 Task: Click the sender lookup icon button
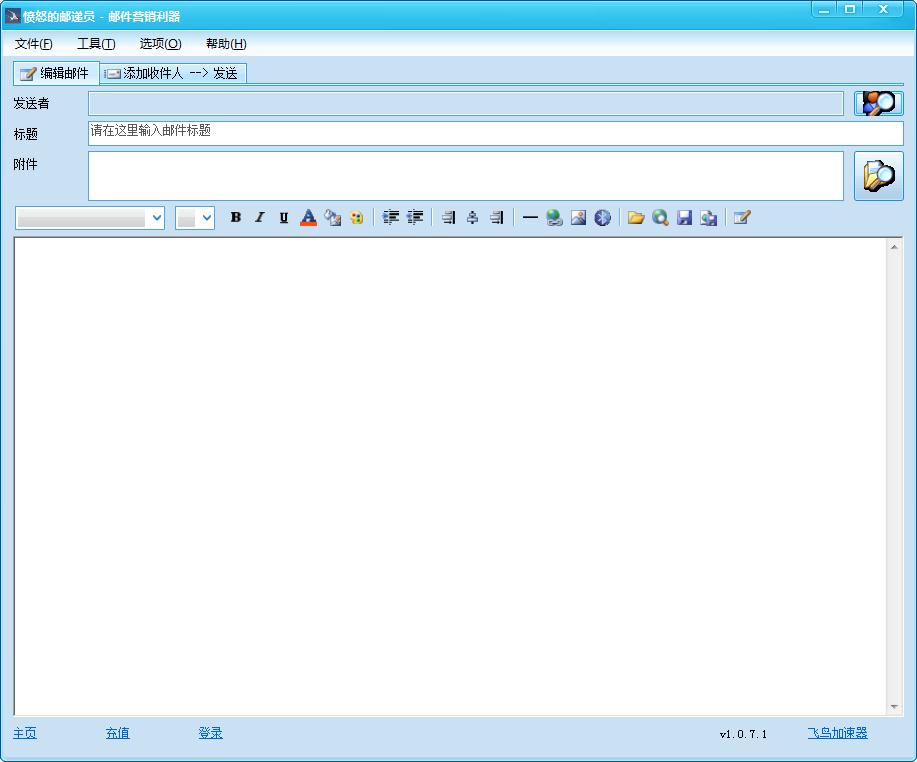tap(878, 103)
